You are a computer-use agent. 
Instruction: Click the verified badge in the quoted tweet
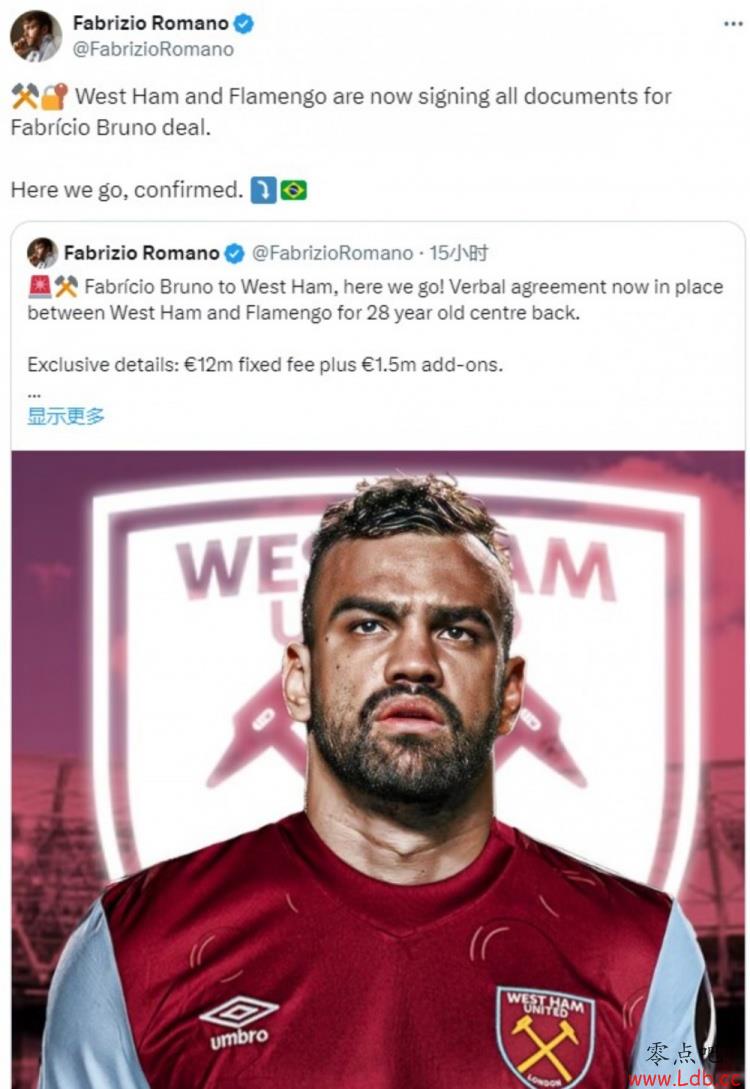[235, 253]
